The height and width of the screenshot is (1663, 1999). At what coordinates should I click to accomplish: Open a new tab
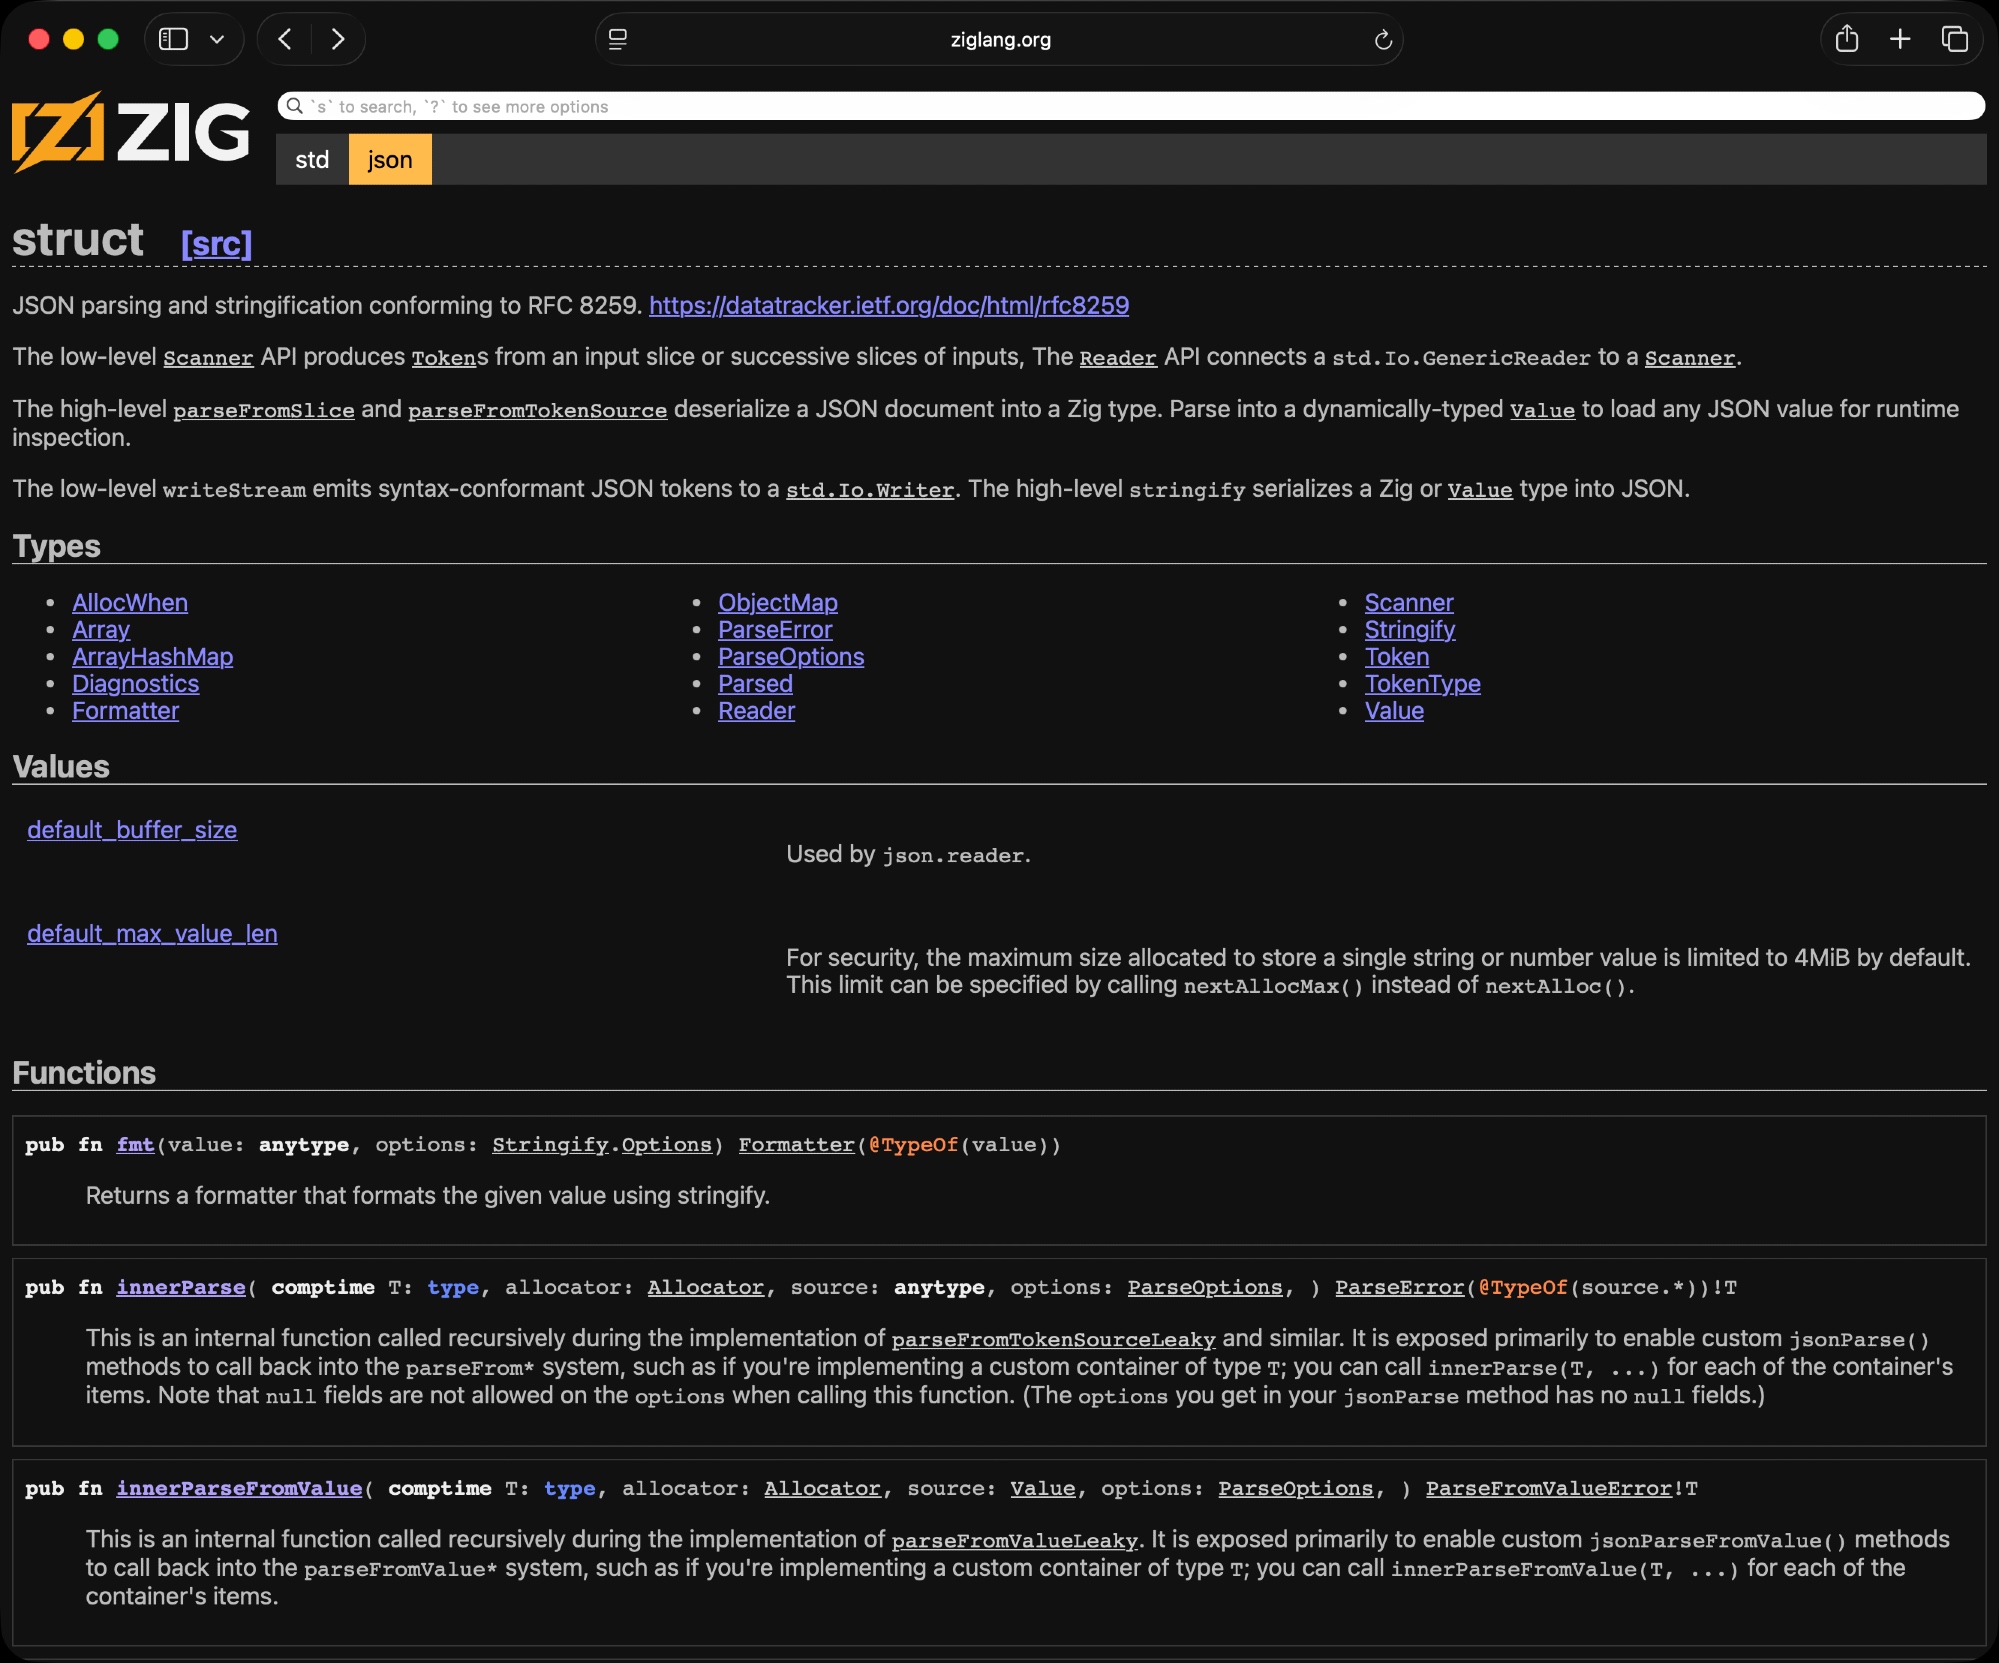click(1900, 39)
